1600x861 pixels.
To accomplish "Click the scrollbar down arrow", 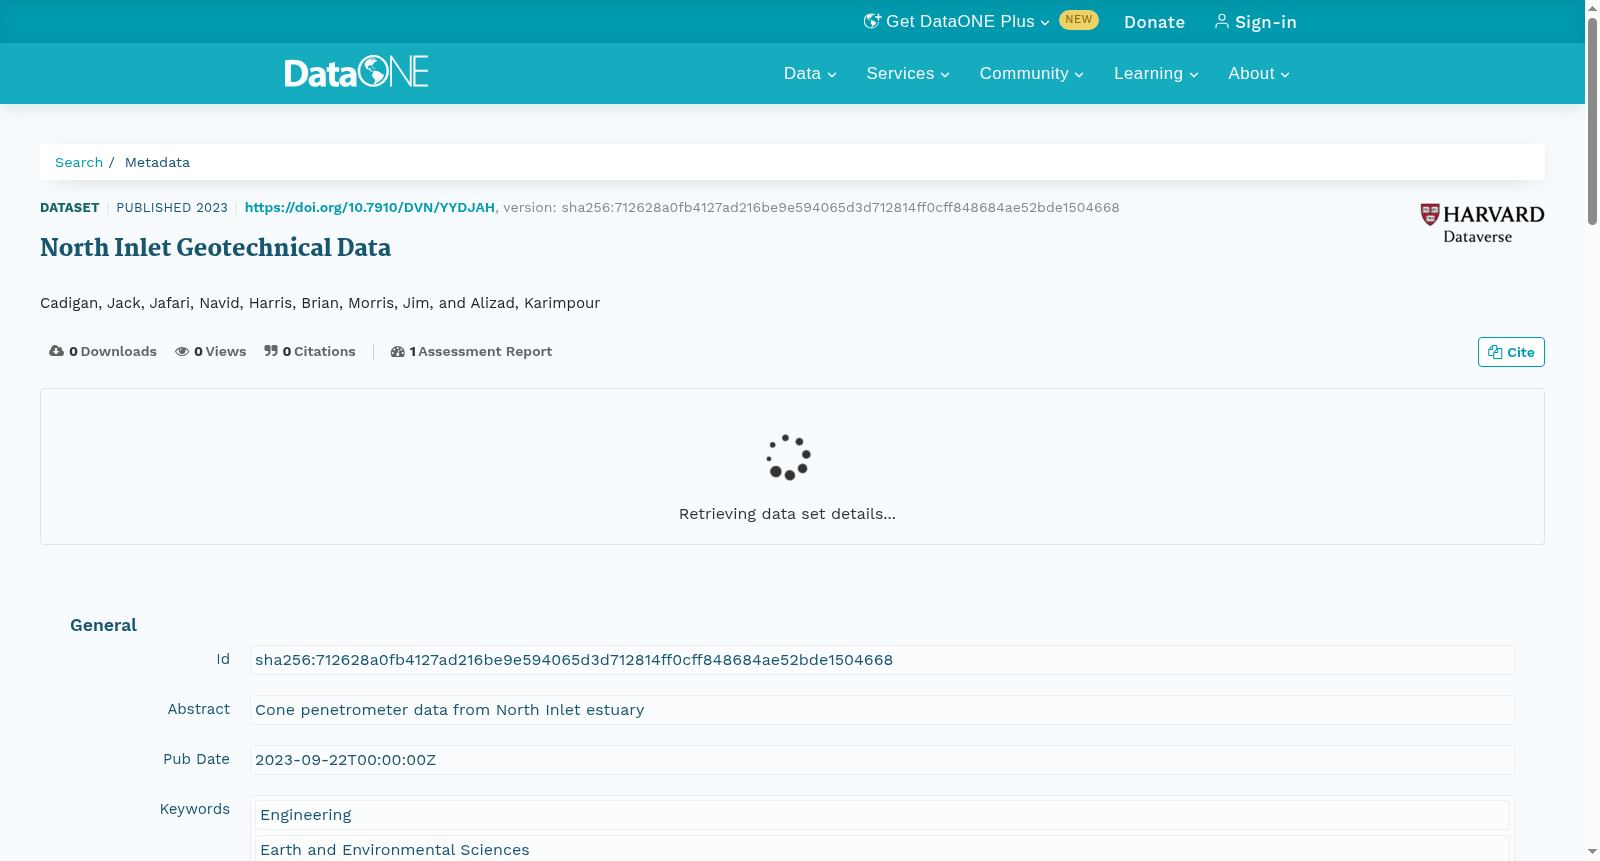I will pyautogui.click(x=1592, y=852).
